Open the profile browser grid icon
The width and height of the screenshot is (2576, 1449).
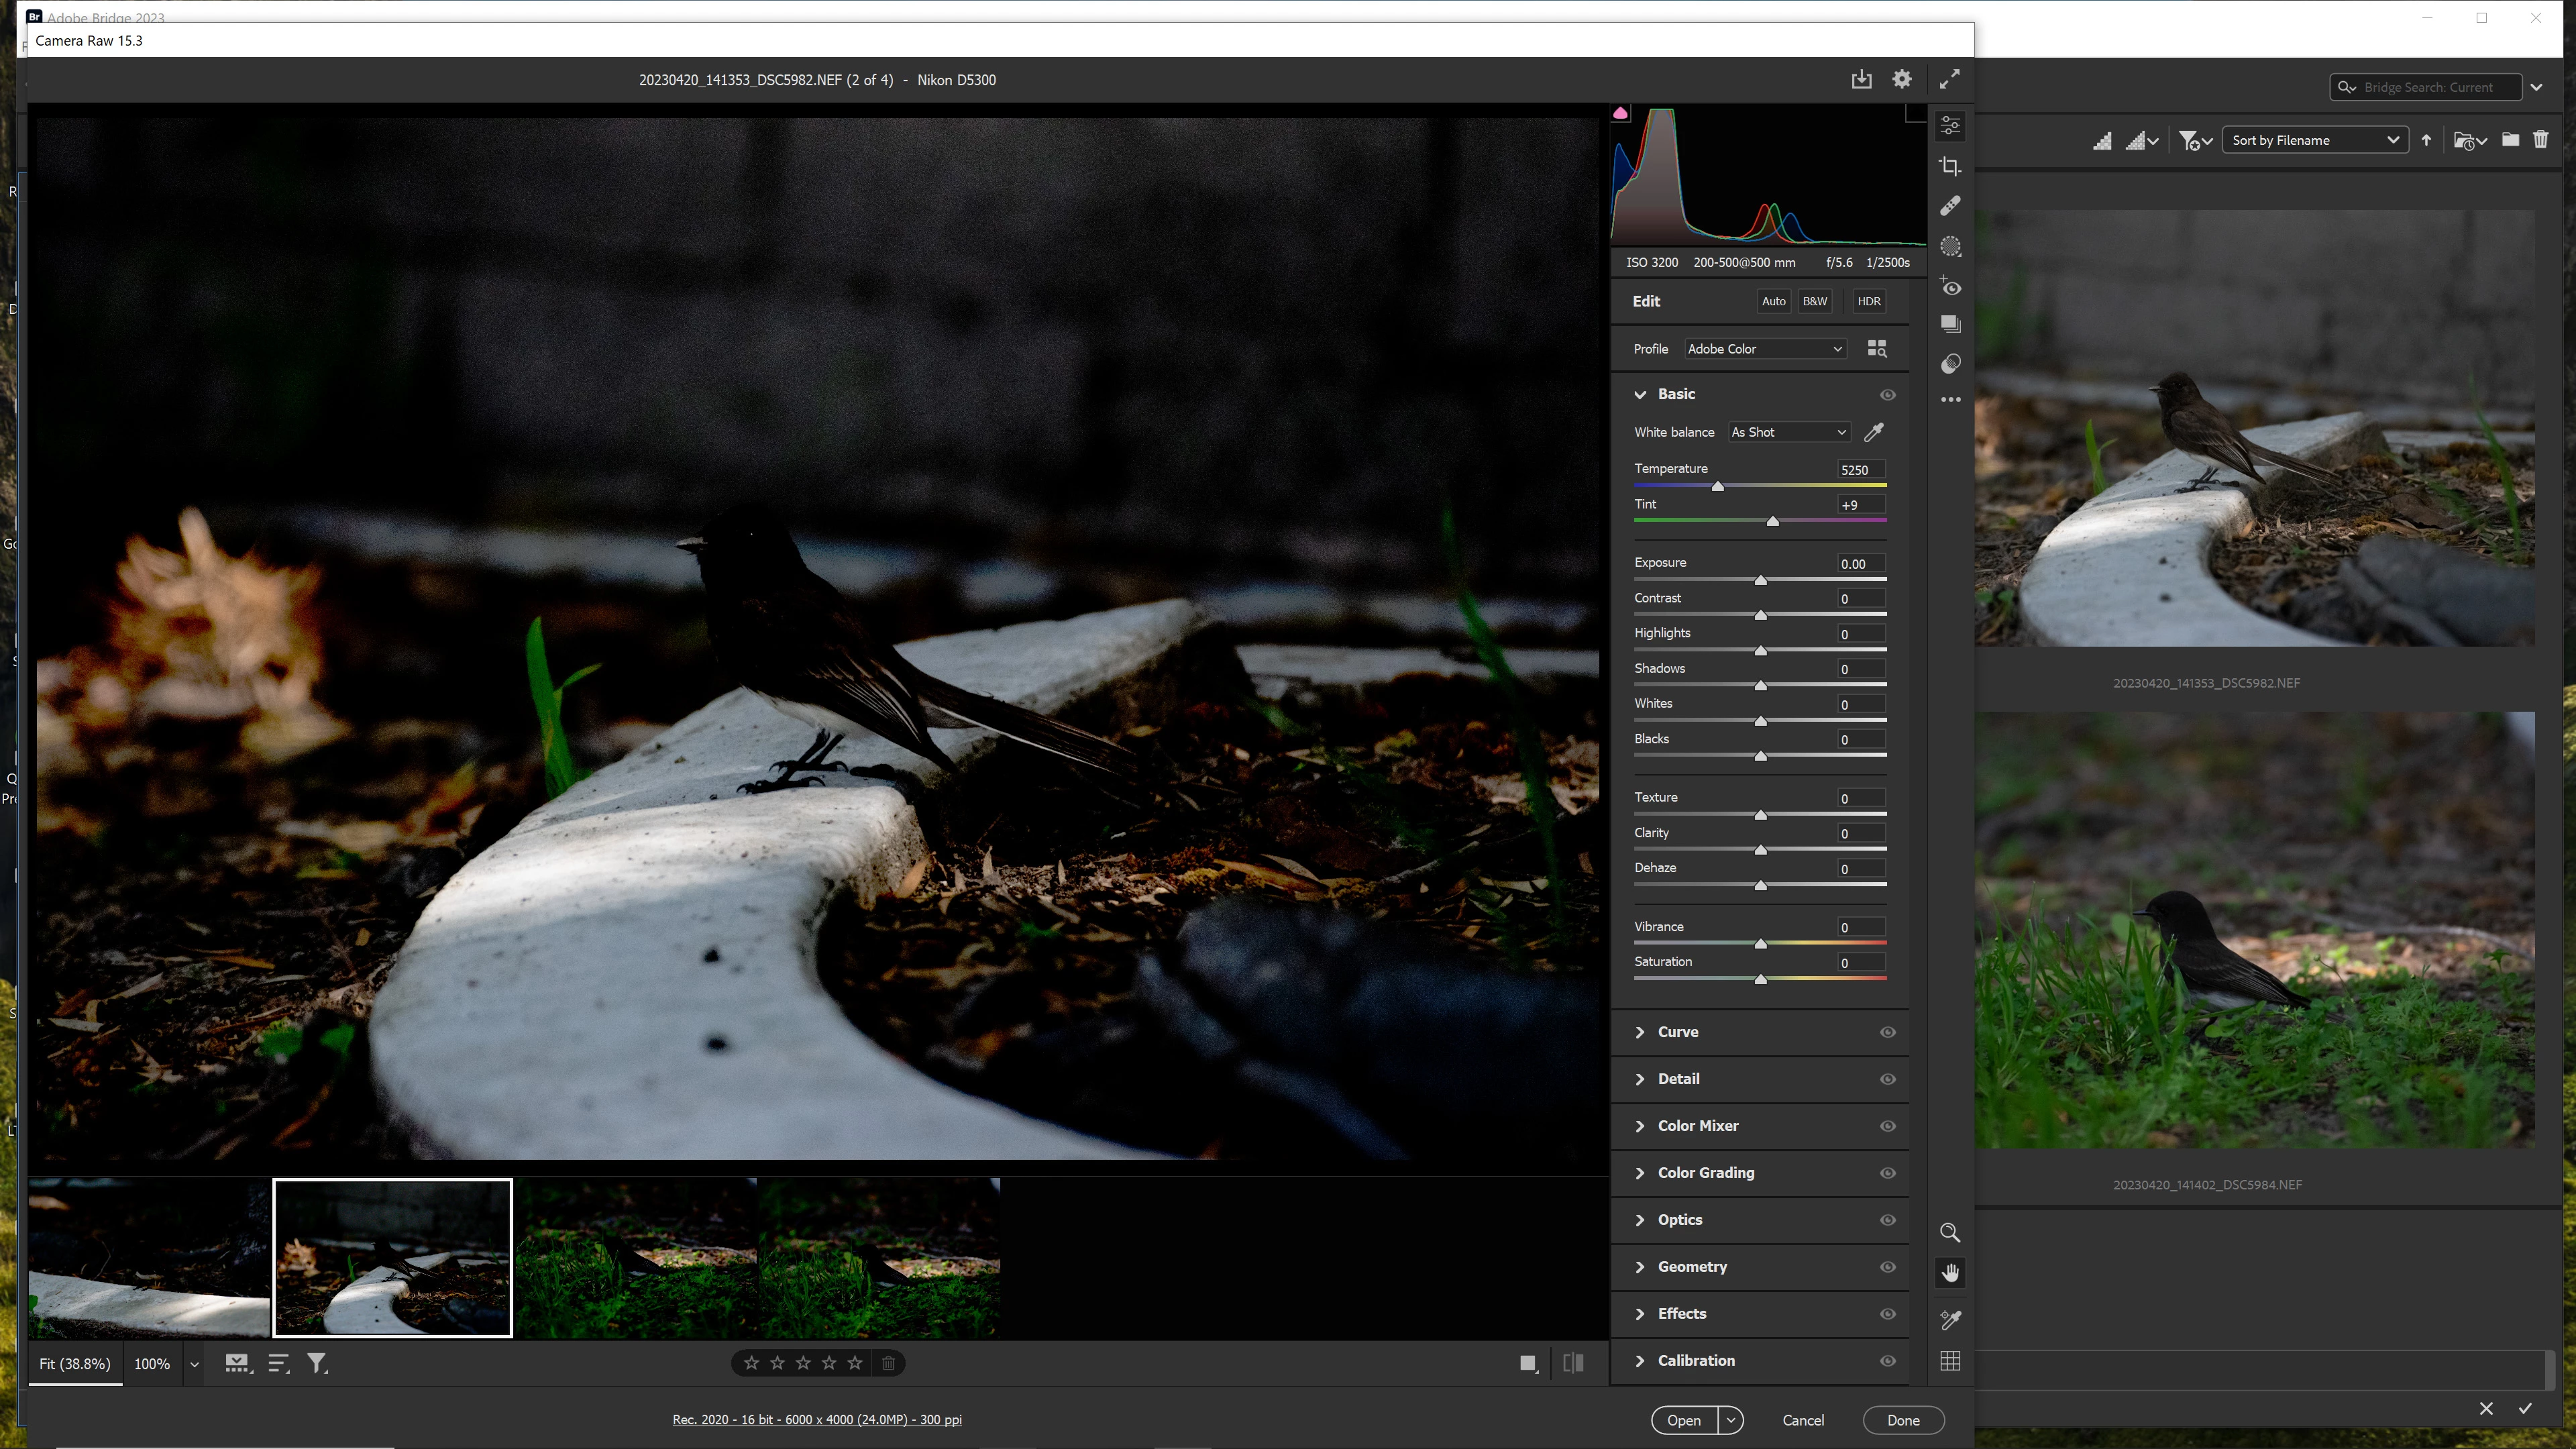coord(1877,349)
